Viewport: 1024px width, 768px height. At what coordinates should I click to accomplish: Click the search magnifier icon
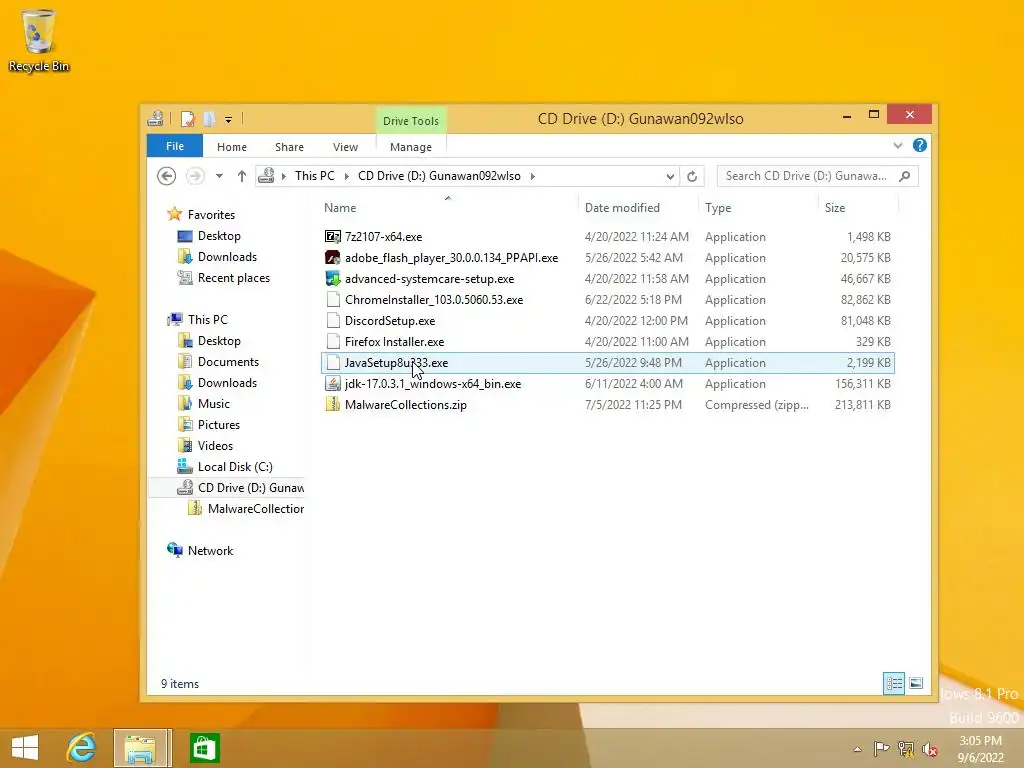click(x=904, y=176)
